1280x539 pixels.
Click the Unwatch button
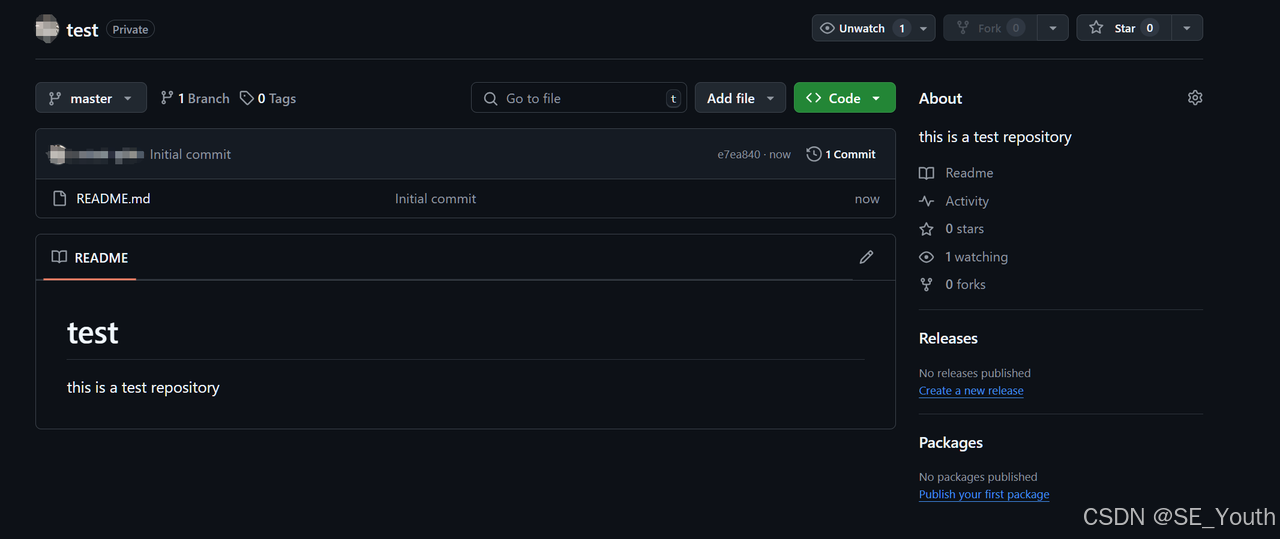pyautogui.click(x=862, y=28)
